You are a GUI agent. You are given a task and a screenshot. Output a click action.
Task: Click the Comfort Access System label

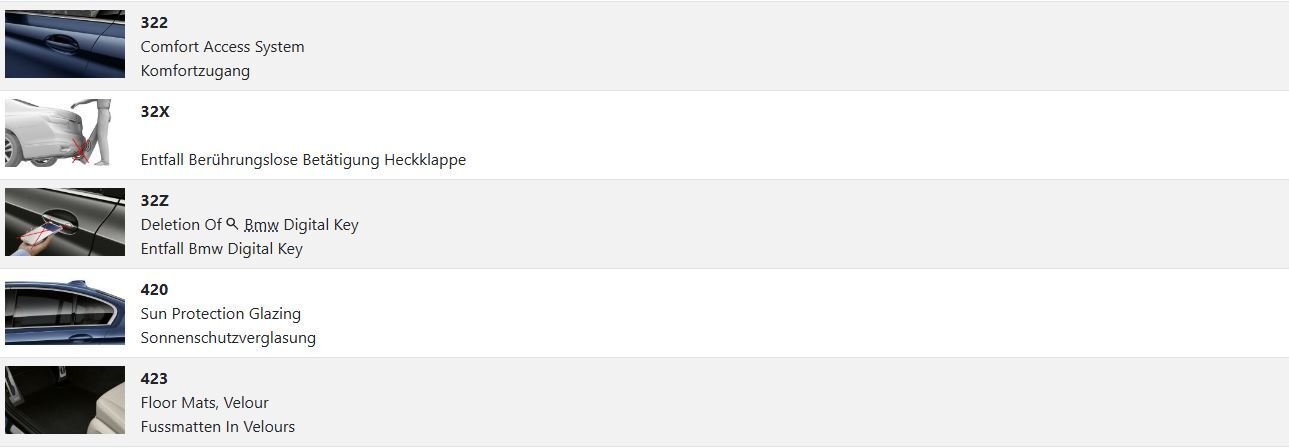[x=222, y=47]
